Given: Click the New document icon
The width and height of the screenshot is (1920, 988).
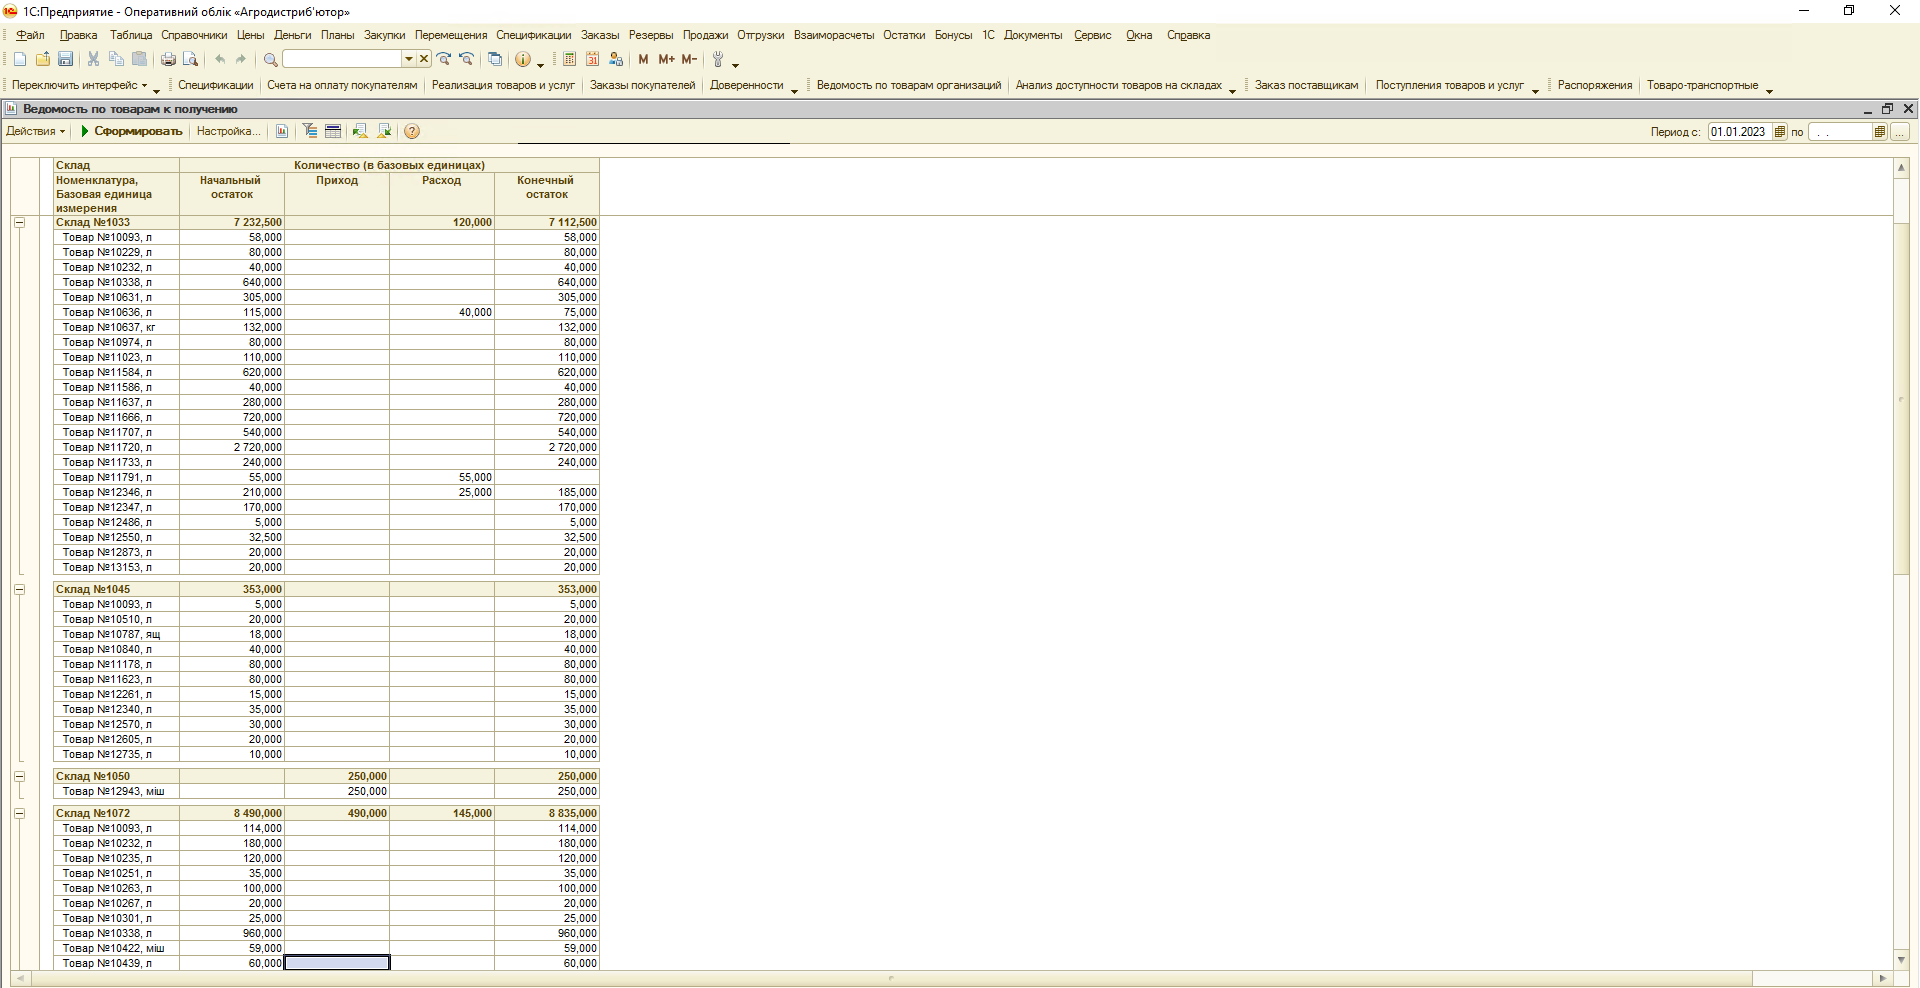Looking at the screenshot, I should point(20,60).
